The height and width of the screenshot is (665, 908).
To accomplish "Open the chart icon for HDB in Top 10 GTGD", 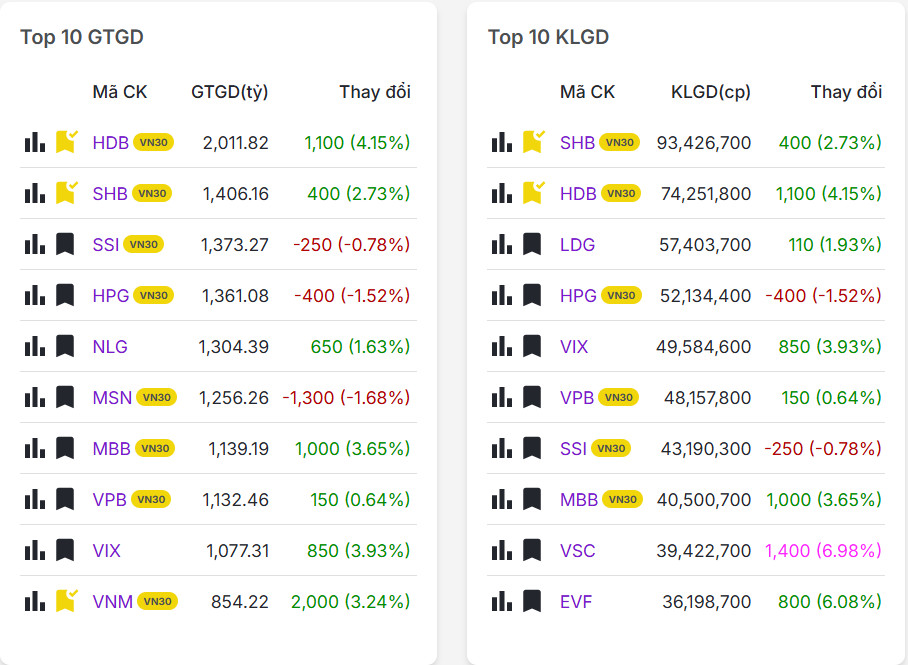I will point(35,142).
